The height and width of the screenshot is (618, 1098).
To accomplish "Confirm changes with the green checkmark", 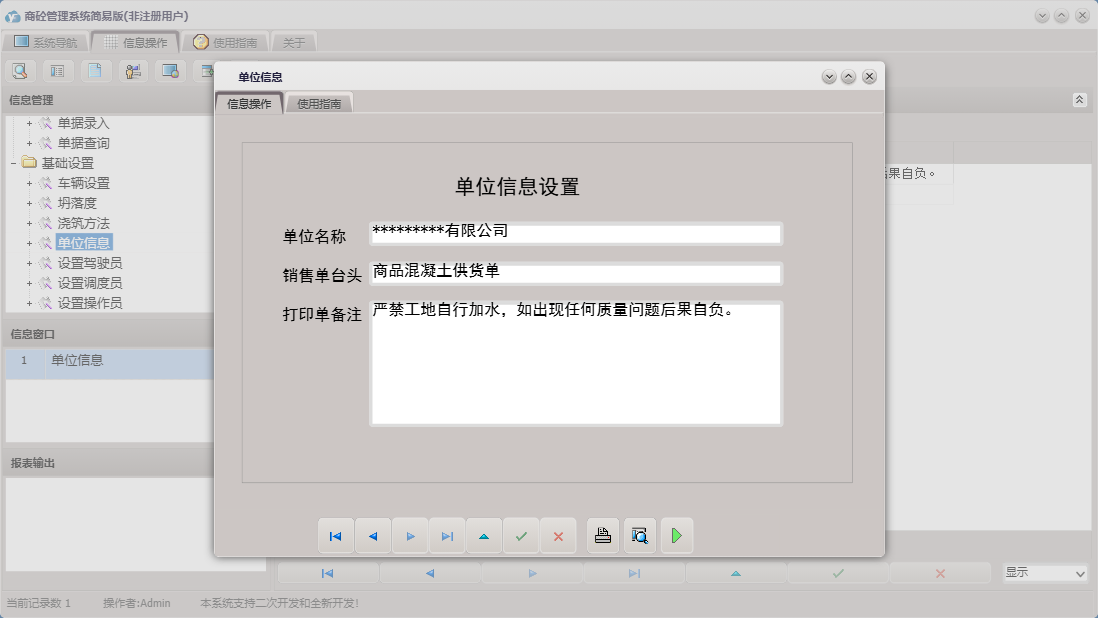I will pyautogui.click(x=521, y=535).
